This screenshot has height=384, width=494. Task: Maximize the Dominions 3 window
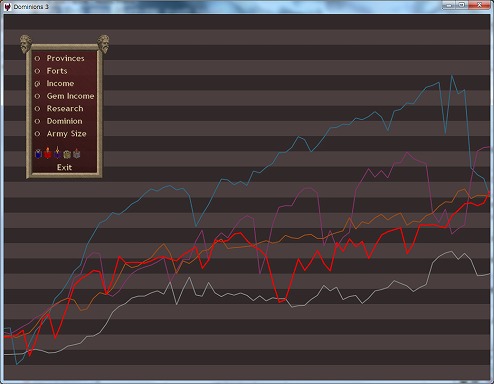tap(462, 5)
